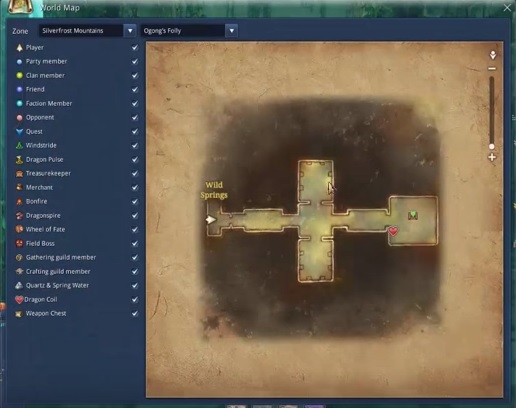This screenshot has width=516, height=409.
Task: Click the Player arrow legend icon
Action: (20, 48)
